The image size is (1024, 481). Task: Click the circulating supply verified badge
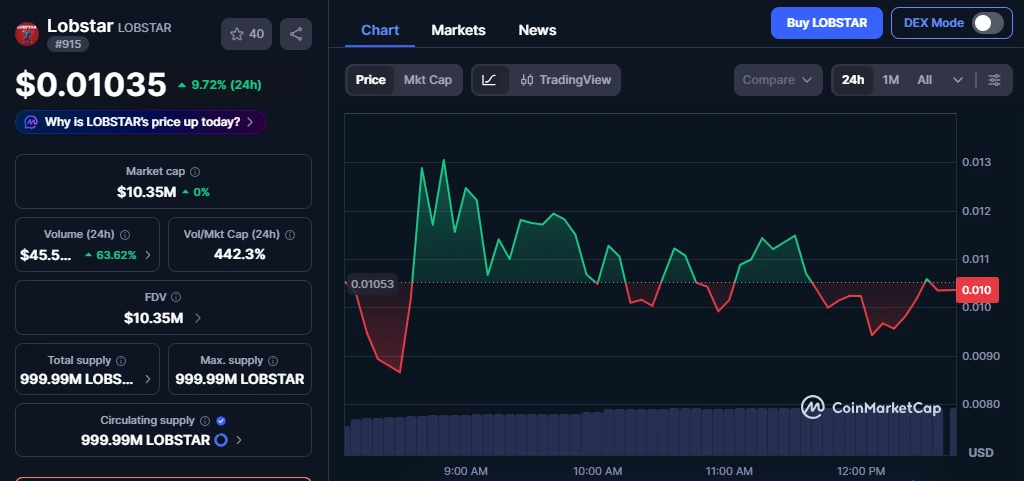coord(221,421)
